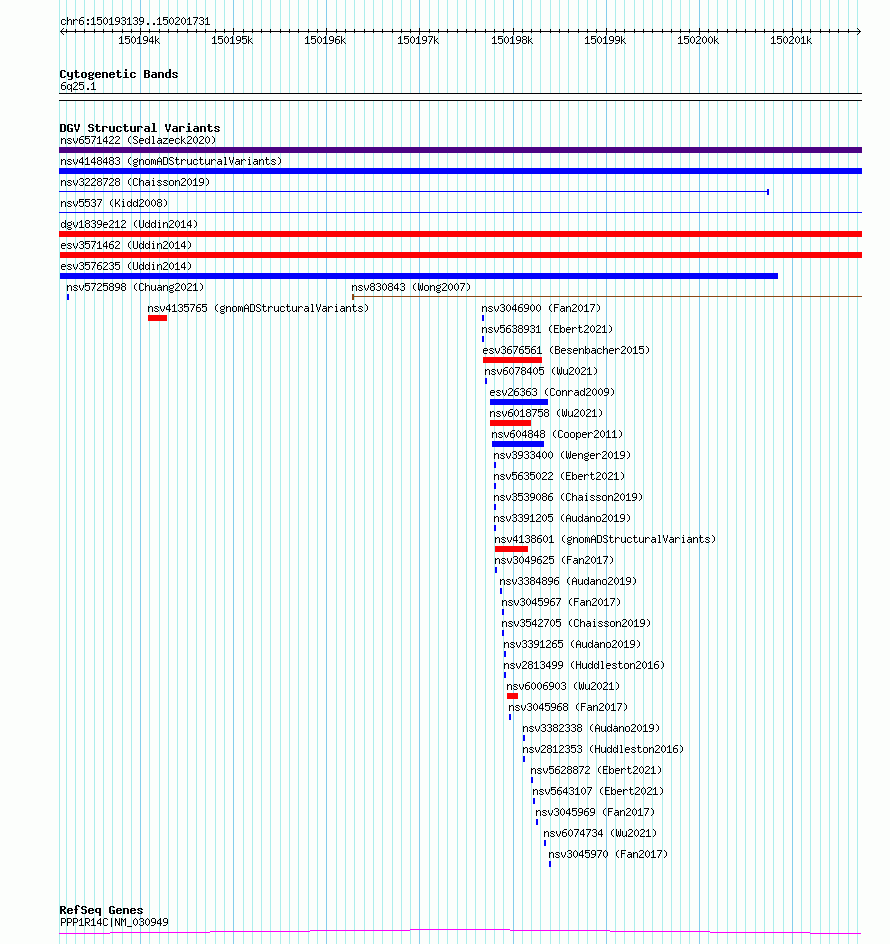The image size is (890, 944).
Task: Click nsv4135765 (gnomADStructuralVariants) label
Action: (x=258, y=308)
